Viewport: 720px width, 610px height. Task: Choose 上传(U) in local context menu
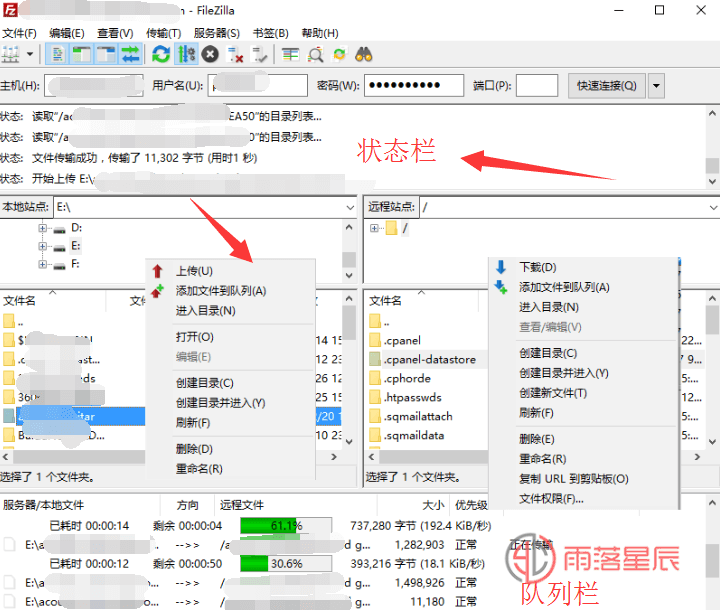point(194,271)
